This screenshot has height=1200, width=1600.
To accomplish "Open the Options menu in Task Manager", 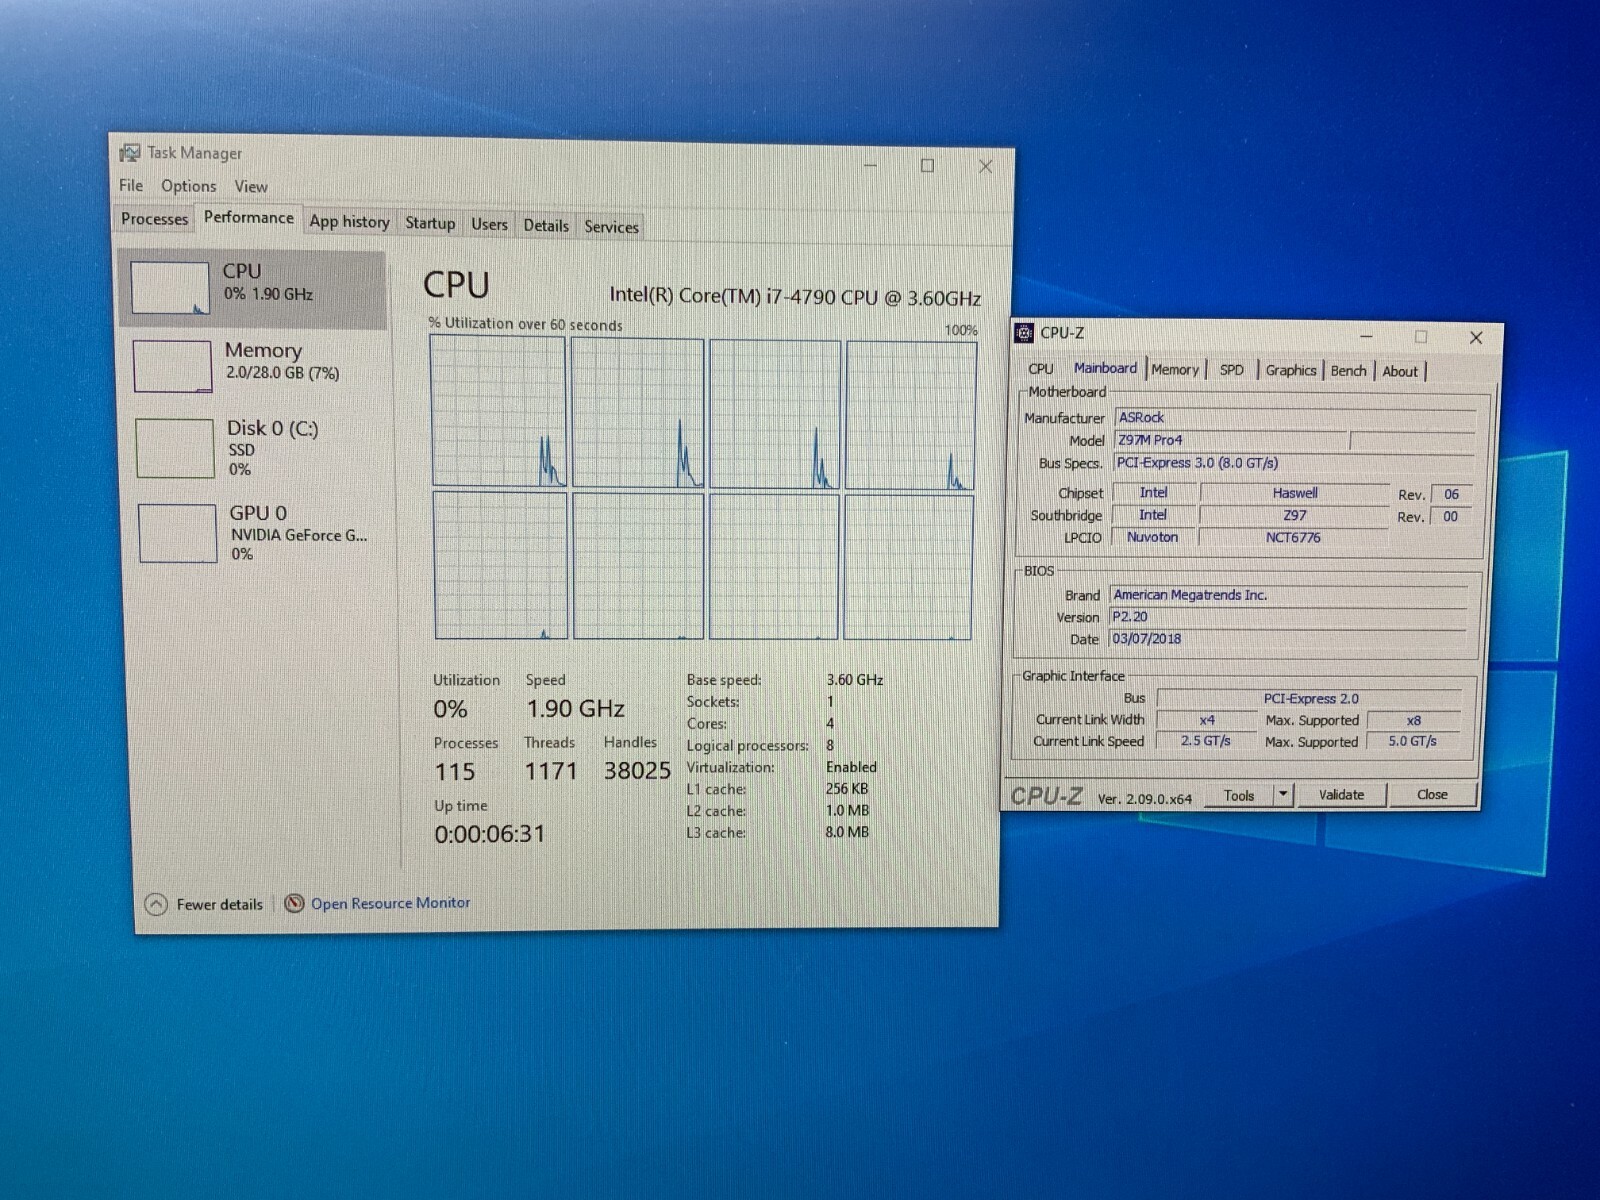I will pos(188,186).
